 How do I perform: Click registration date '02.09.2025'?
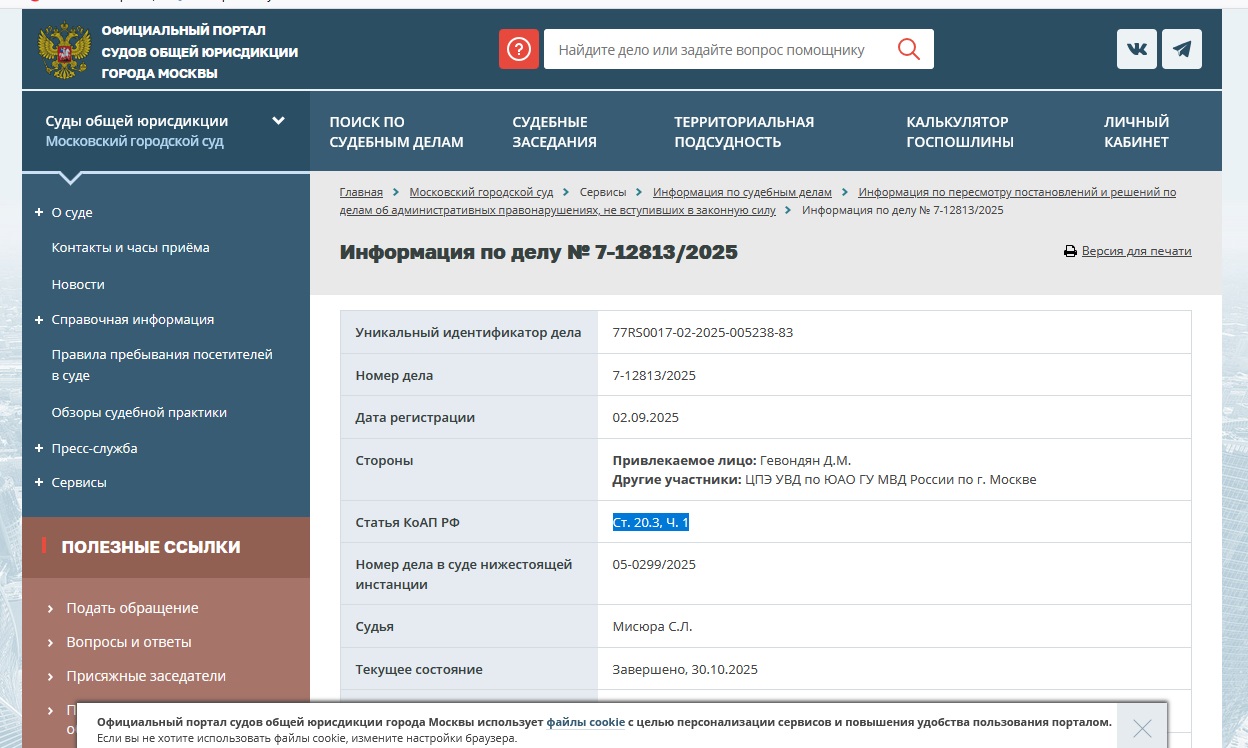click(x=645, y=418)
